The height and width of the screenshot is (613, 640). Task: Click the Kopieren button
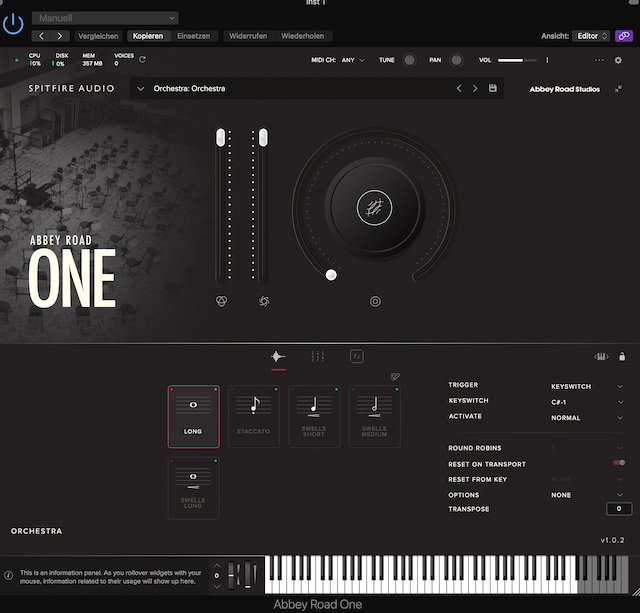click(x=148, y=36)
